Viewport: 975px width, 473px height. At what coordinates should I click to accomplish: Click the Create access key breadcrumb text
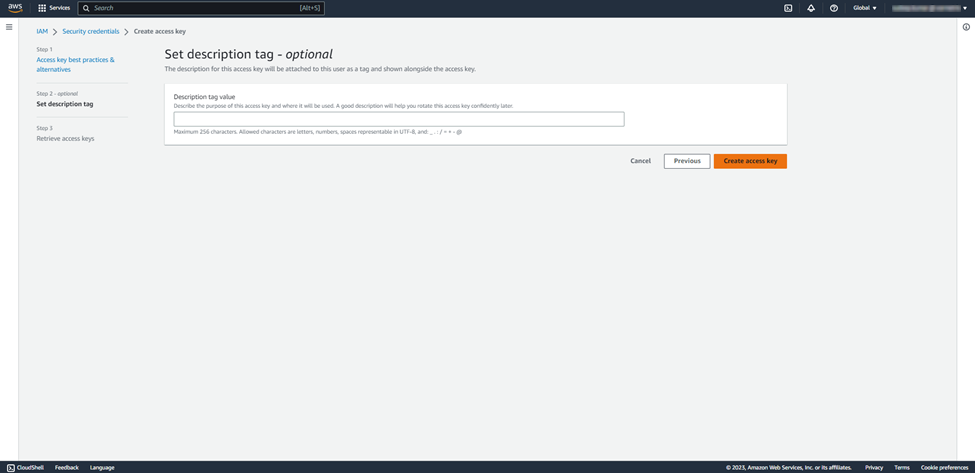(x=160, y=31)
